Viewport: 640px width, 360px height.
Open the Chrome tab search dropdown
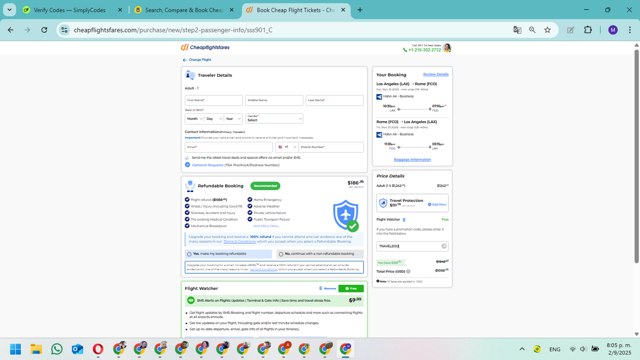click(x=9, y=10)
